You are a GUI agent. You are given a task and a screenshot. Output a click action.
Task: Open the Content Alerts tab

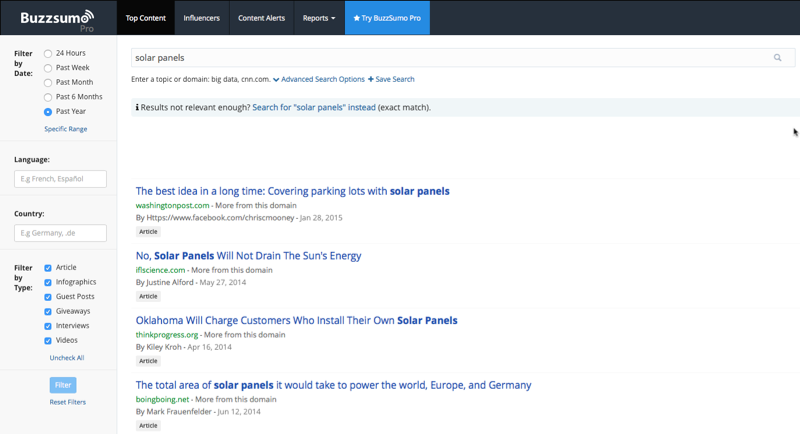261,18
